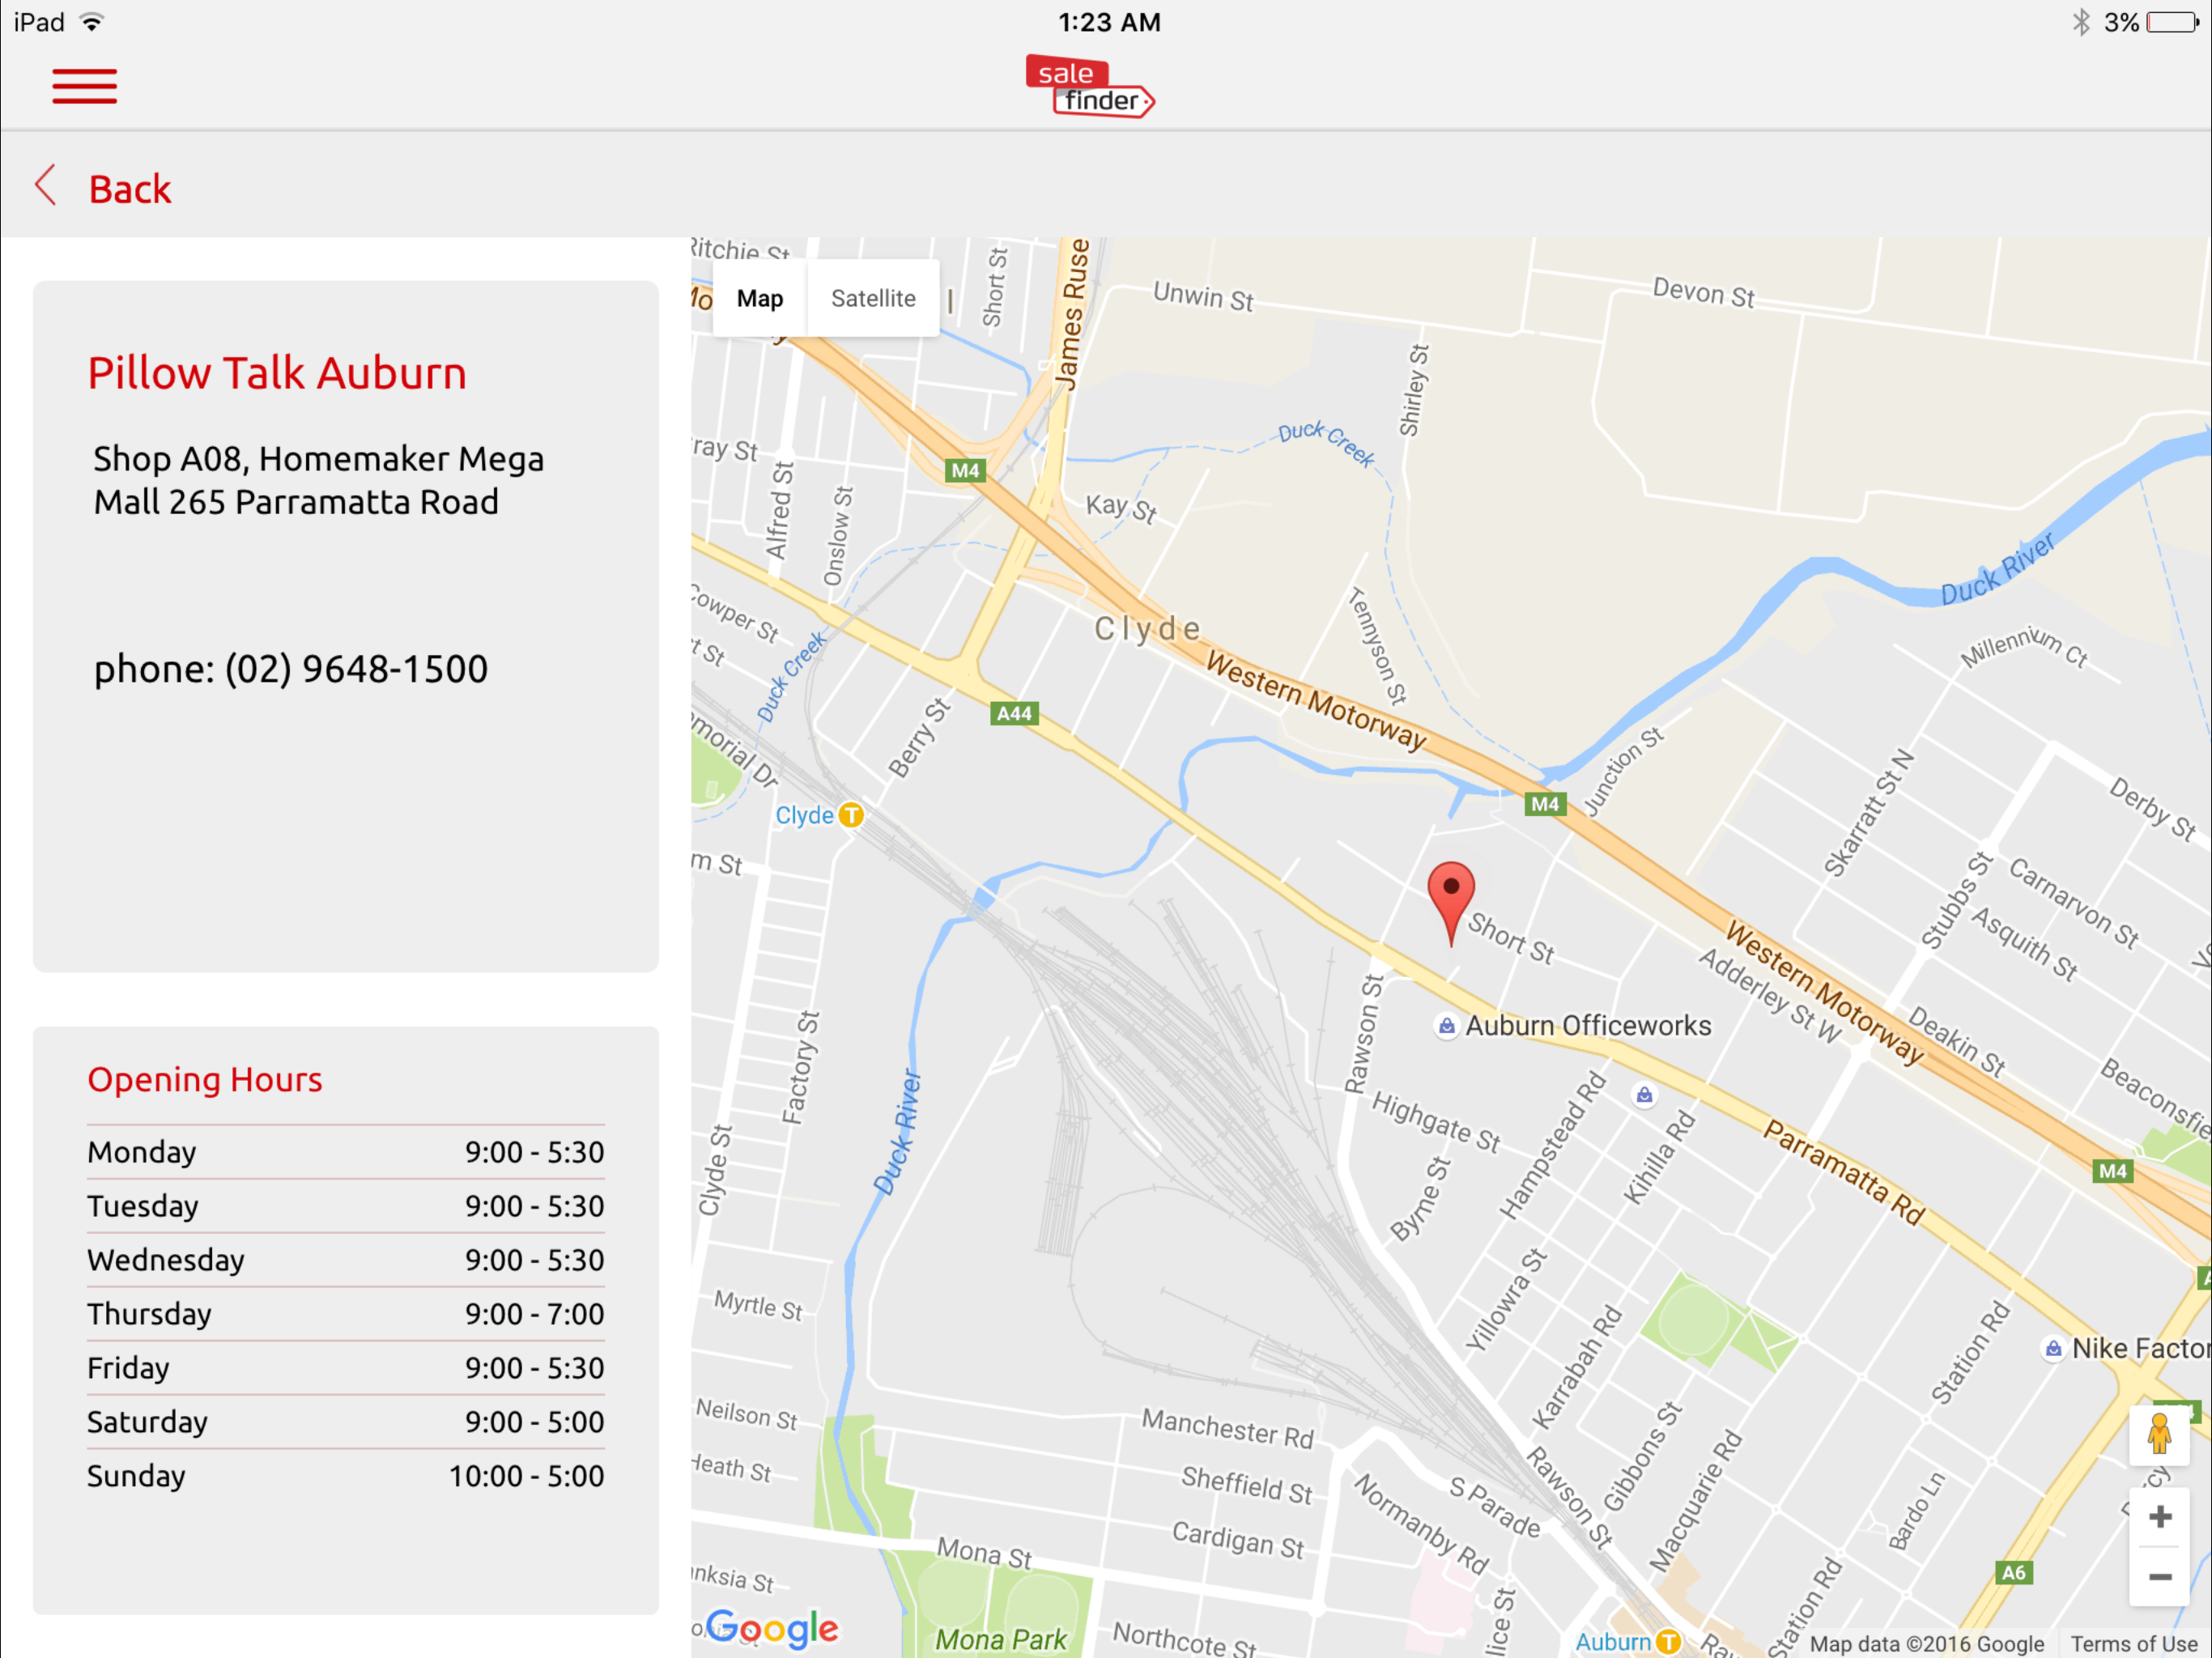The image size is (2212, 1658).
Task: Select the Wednesday opening hours row
Action: pyautogui.click(x=346, y=1260)
